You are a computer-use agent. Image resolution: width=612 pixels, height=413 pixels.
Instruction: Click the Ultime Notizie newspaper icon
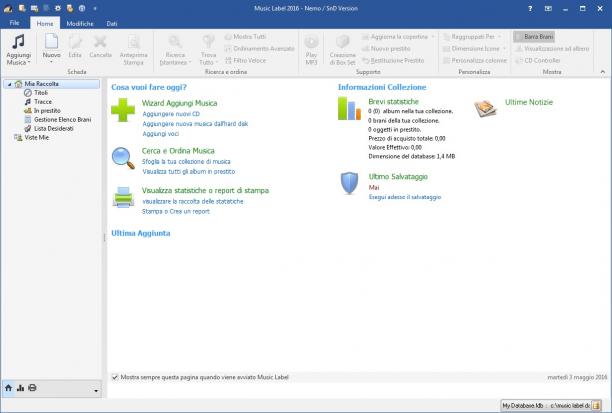point(485,108)
